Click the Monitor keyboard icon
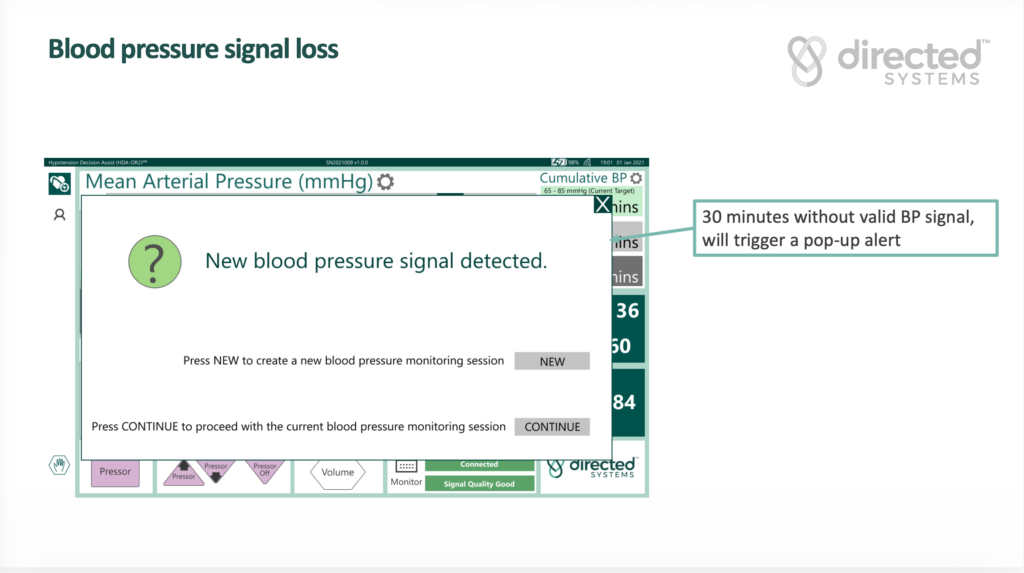 click(x=406, y=466)
